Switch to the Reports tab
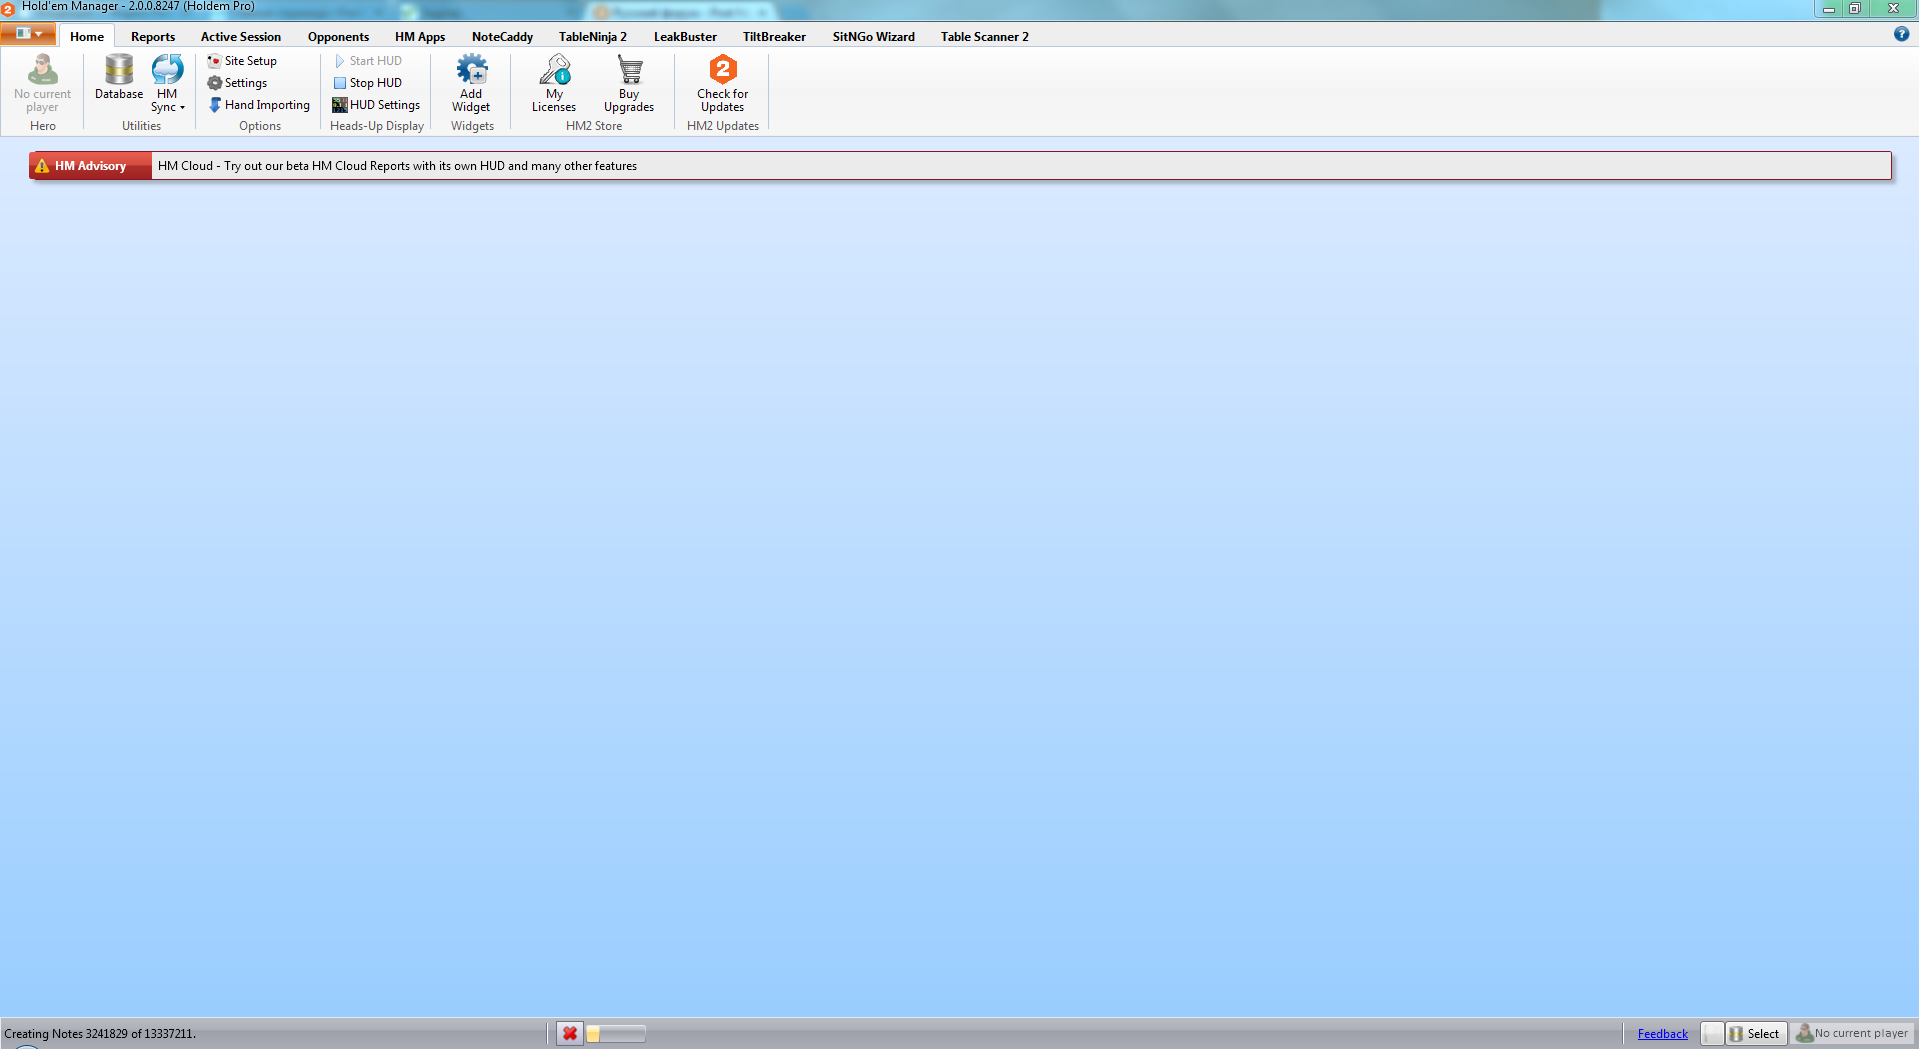1919x1049 pixels. click(153, 37)
